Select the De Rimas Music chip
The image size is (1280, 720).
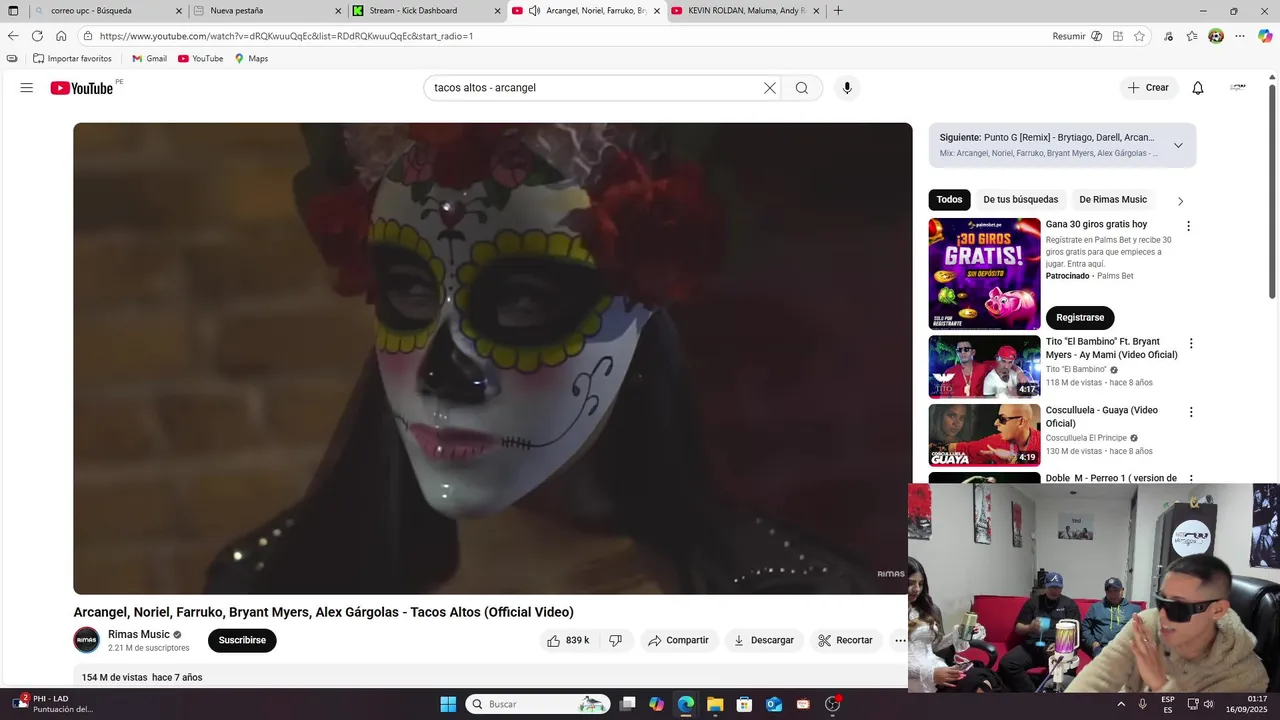click(1113, 199)
